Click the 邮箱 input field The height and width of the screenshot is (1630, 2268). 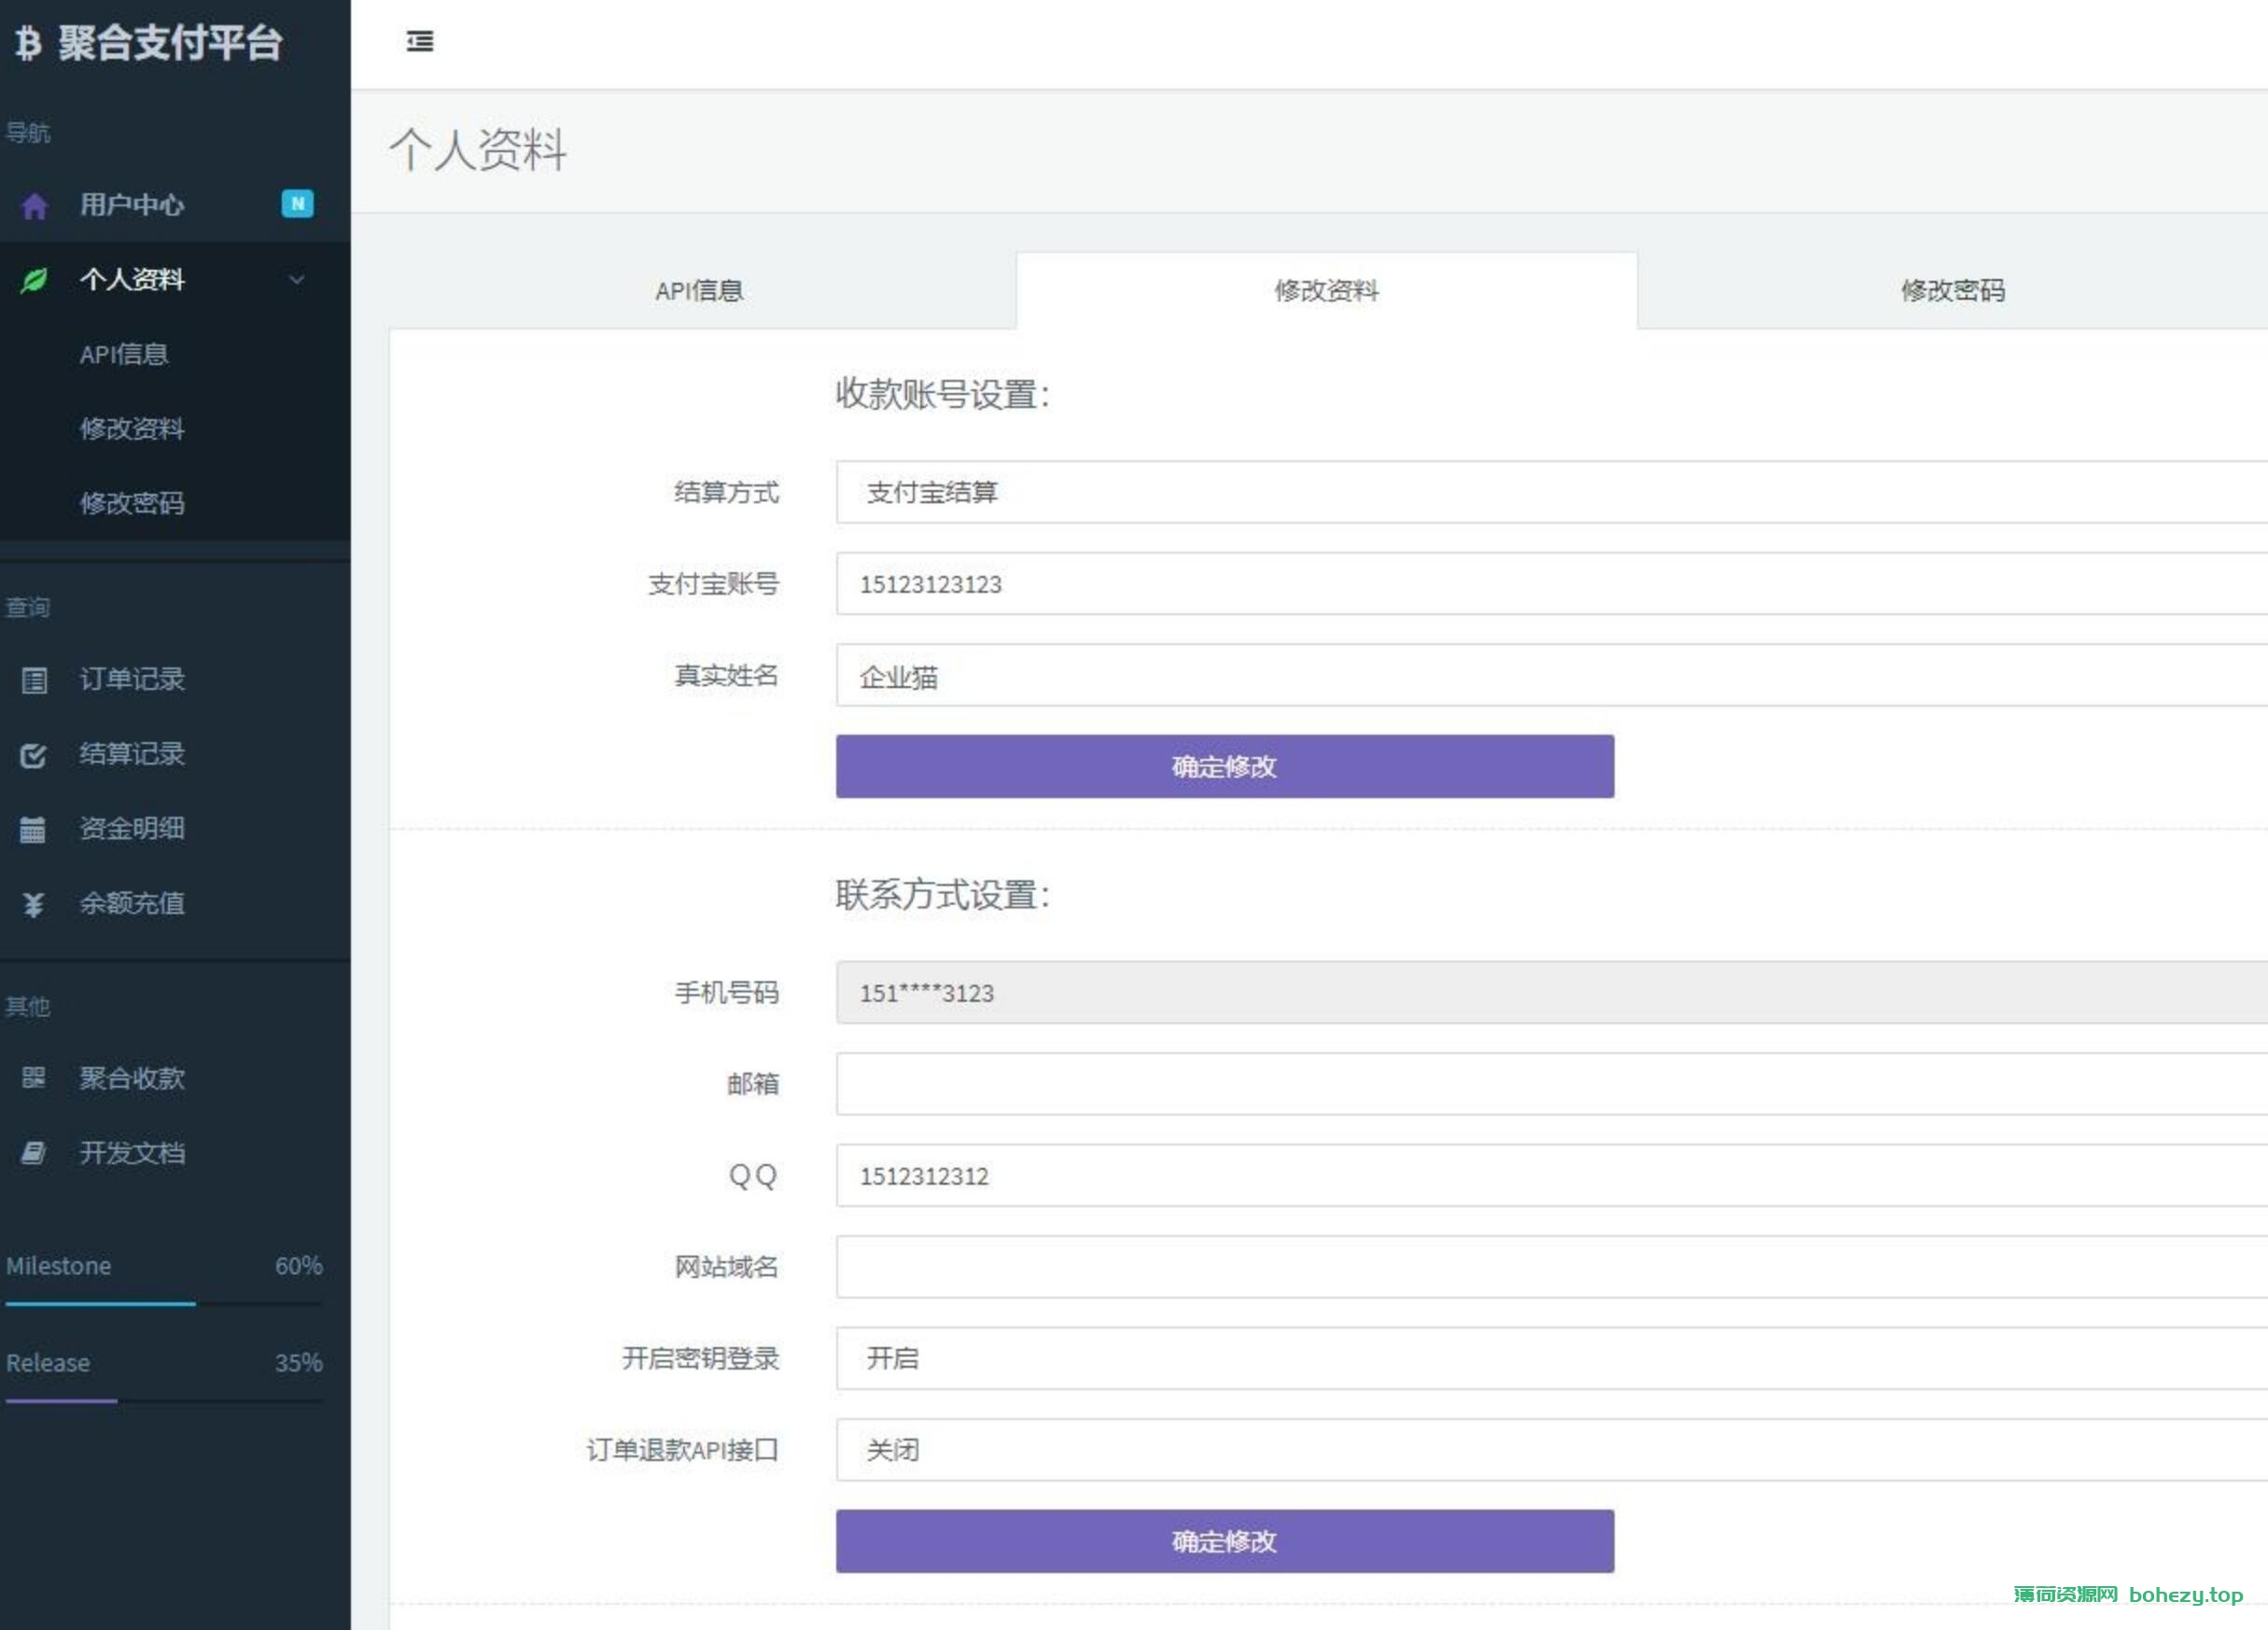[x=1551, y=1084]
